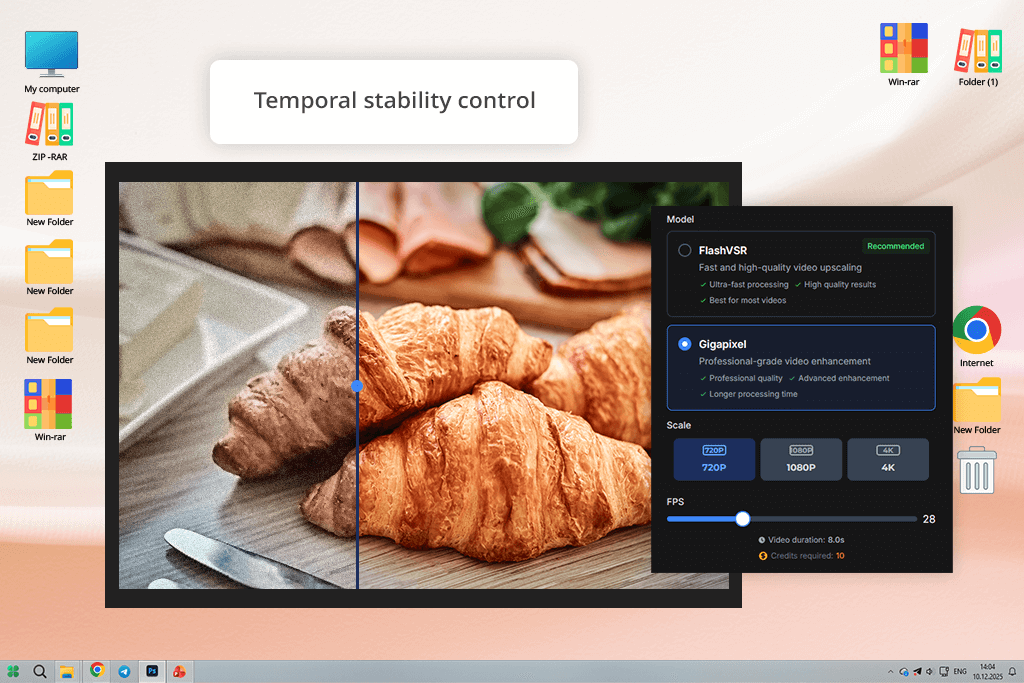Open the middle of three left-side New Folders

point(50,267)
